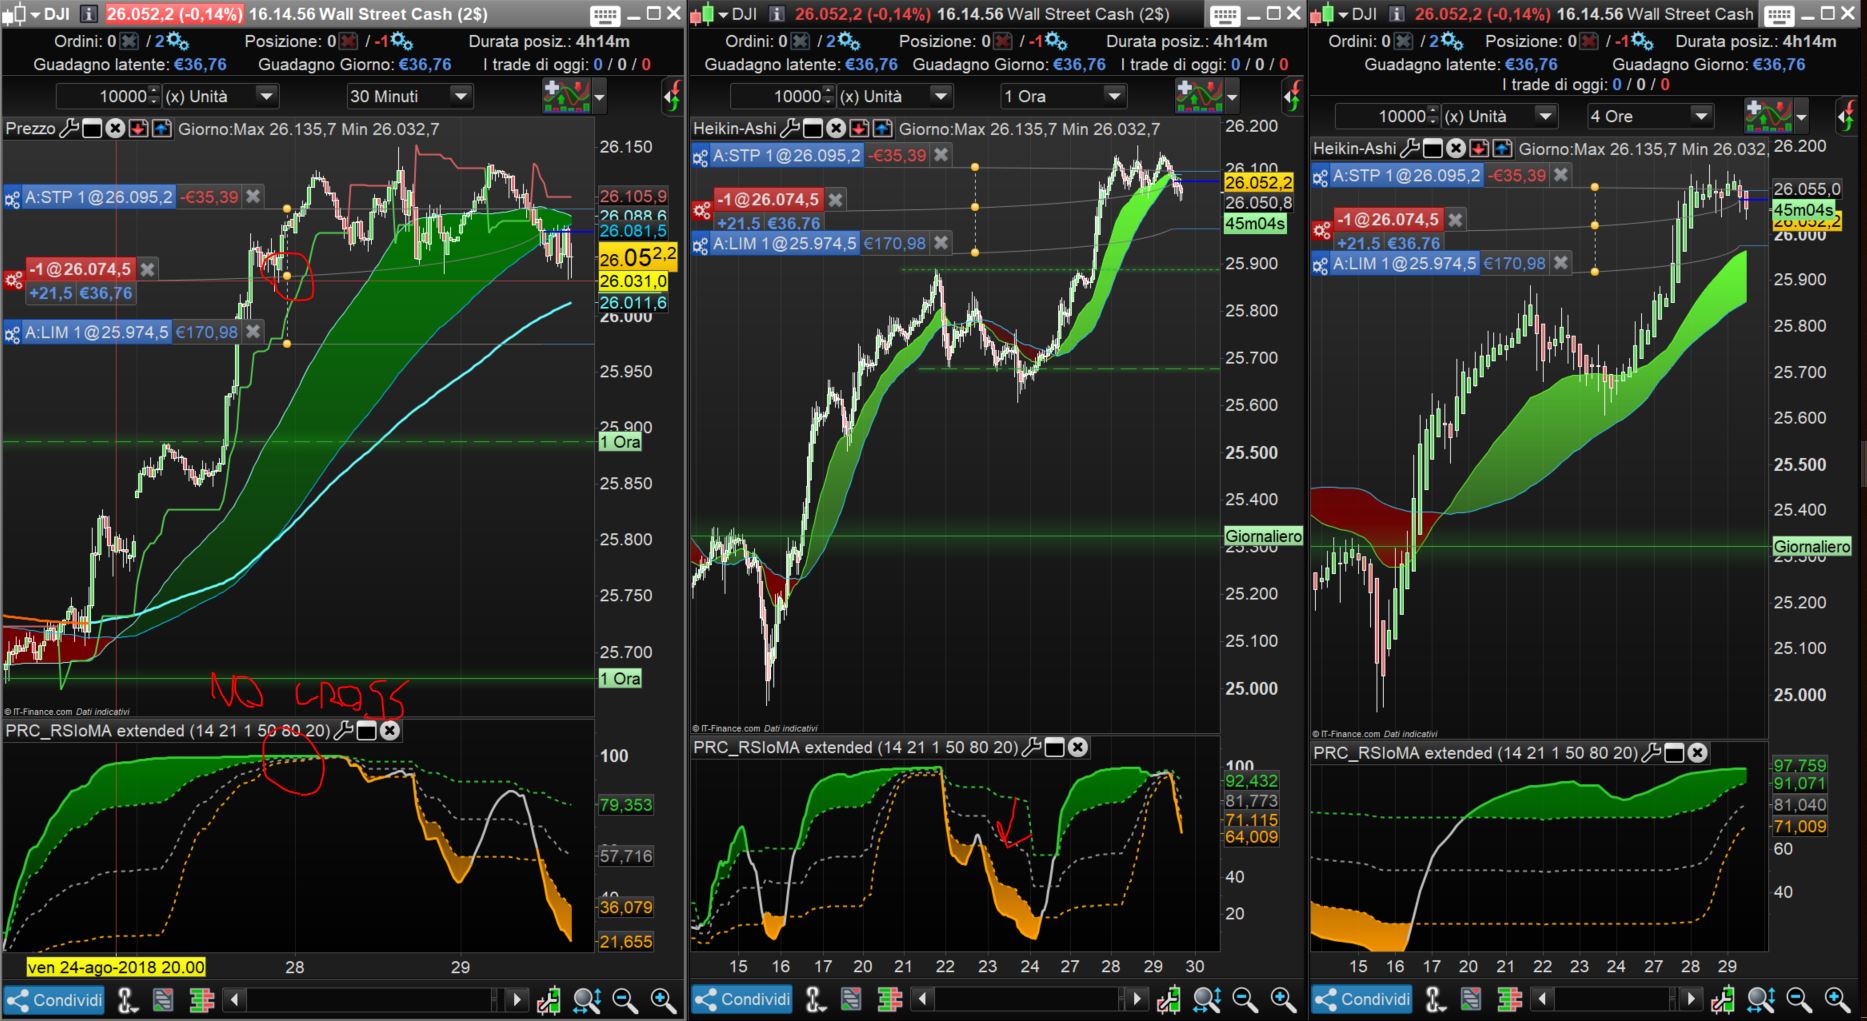The height and width of the screenshot is (1021, 1867).
Task: Cancel A:LIM order on 4 Ore chart
Action: (x=1561, y=264)
